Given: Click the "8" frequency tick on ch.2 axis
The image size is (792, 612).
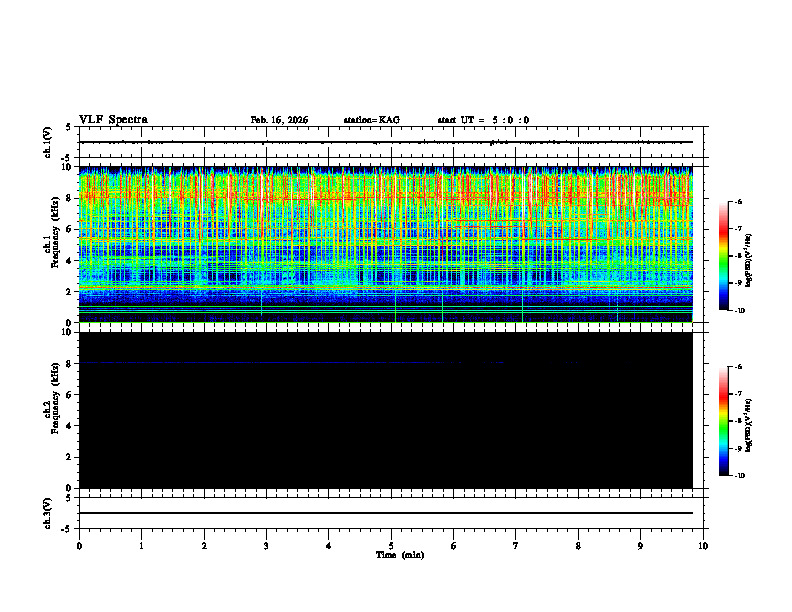Looking at the screenshot, I should point(70,364).
